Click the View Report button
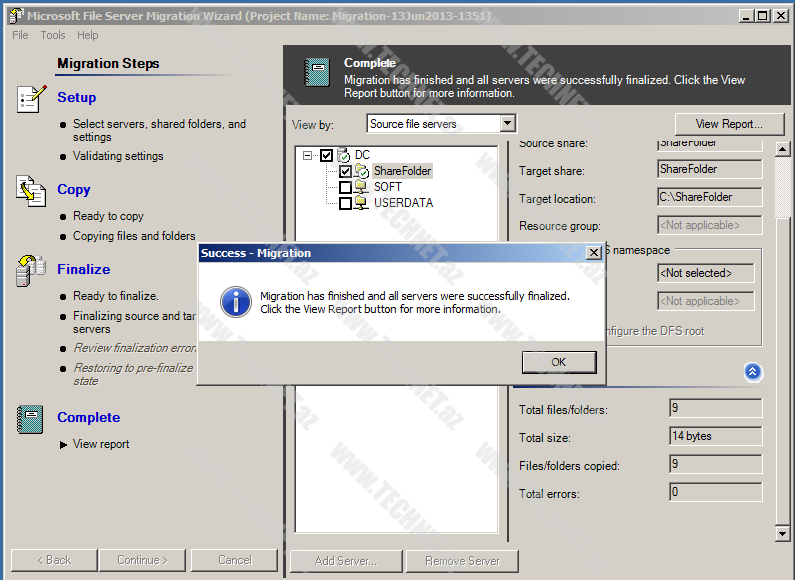 coord(728,124)
